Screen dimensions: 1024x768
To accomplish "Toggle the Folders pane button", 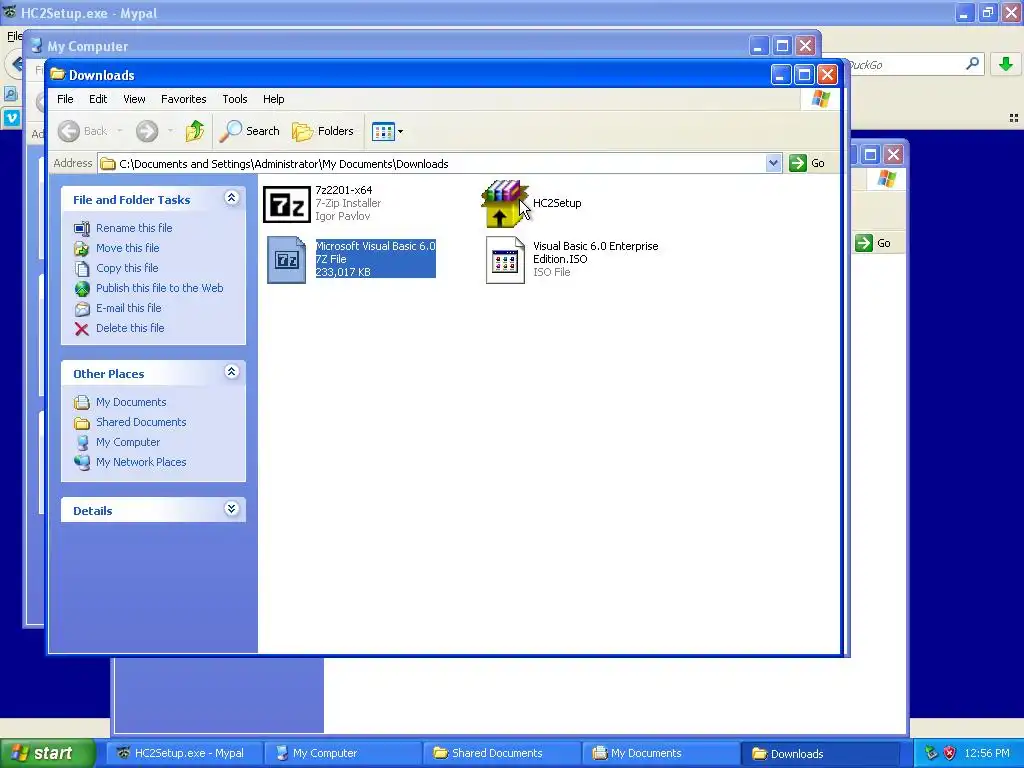I will tap(323, 131).
